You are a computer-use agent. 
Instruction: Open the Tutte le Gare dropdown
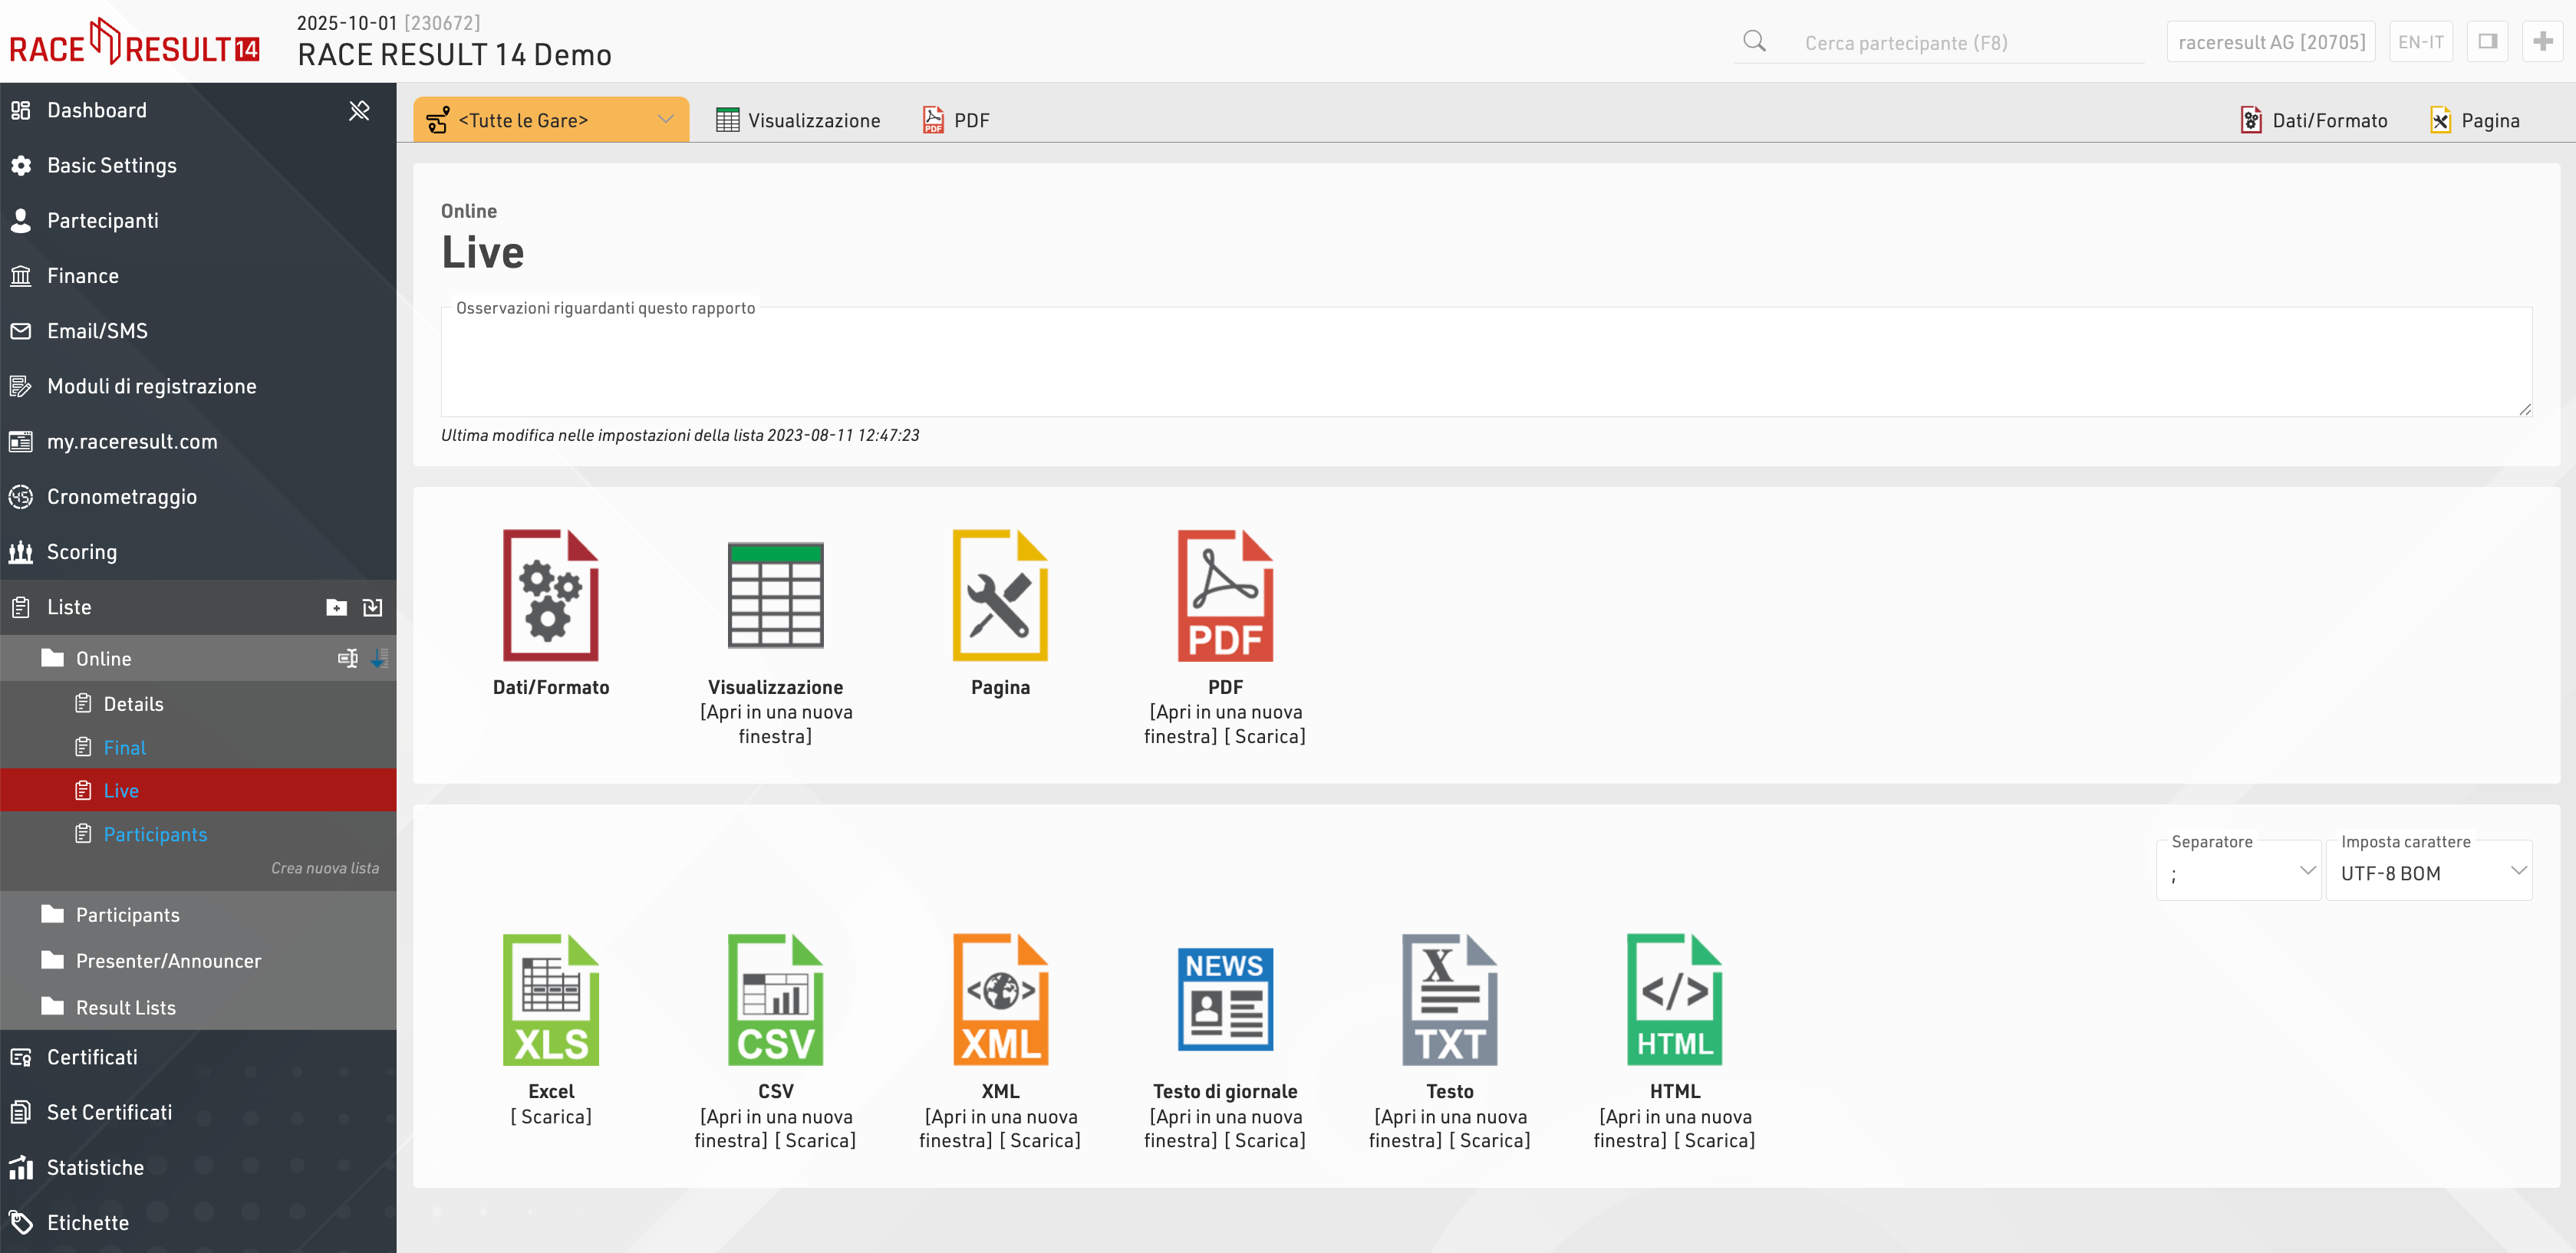click(551, 120)
